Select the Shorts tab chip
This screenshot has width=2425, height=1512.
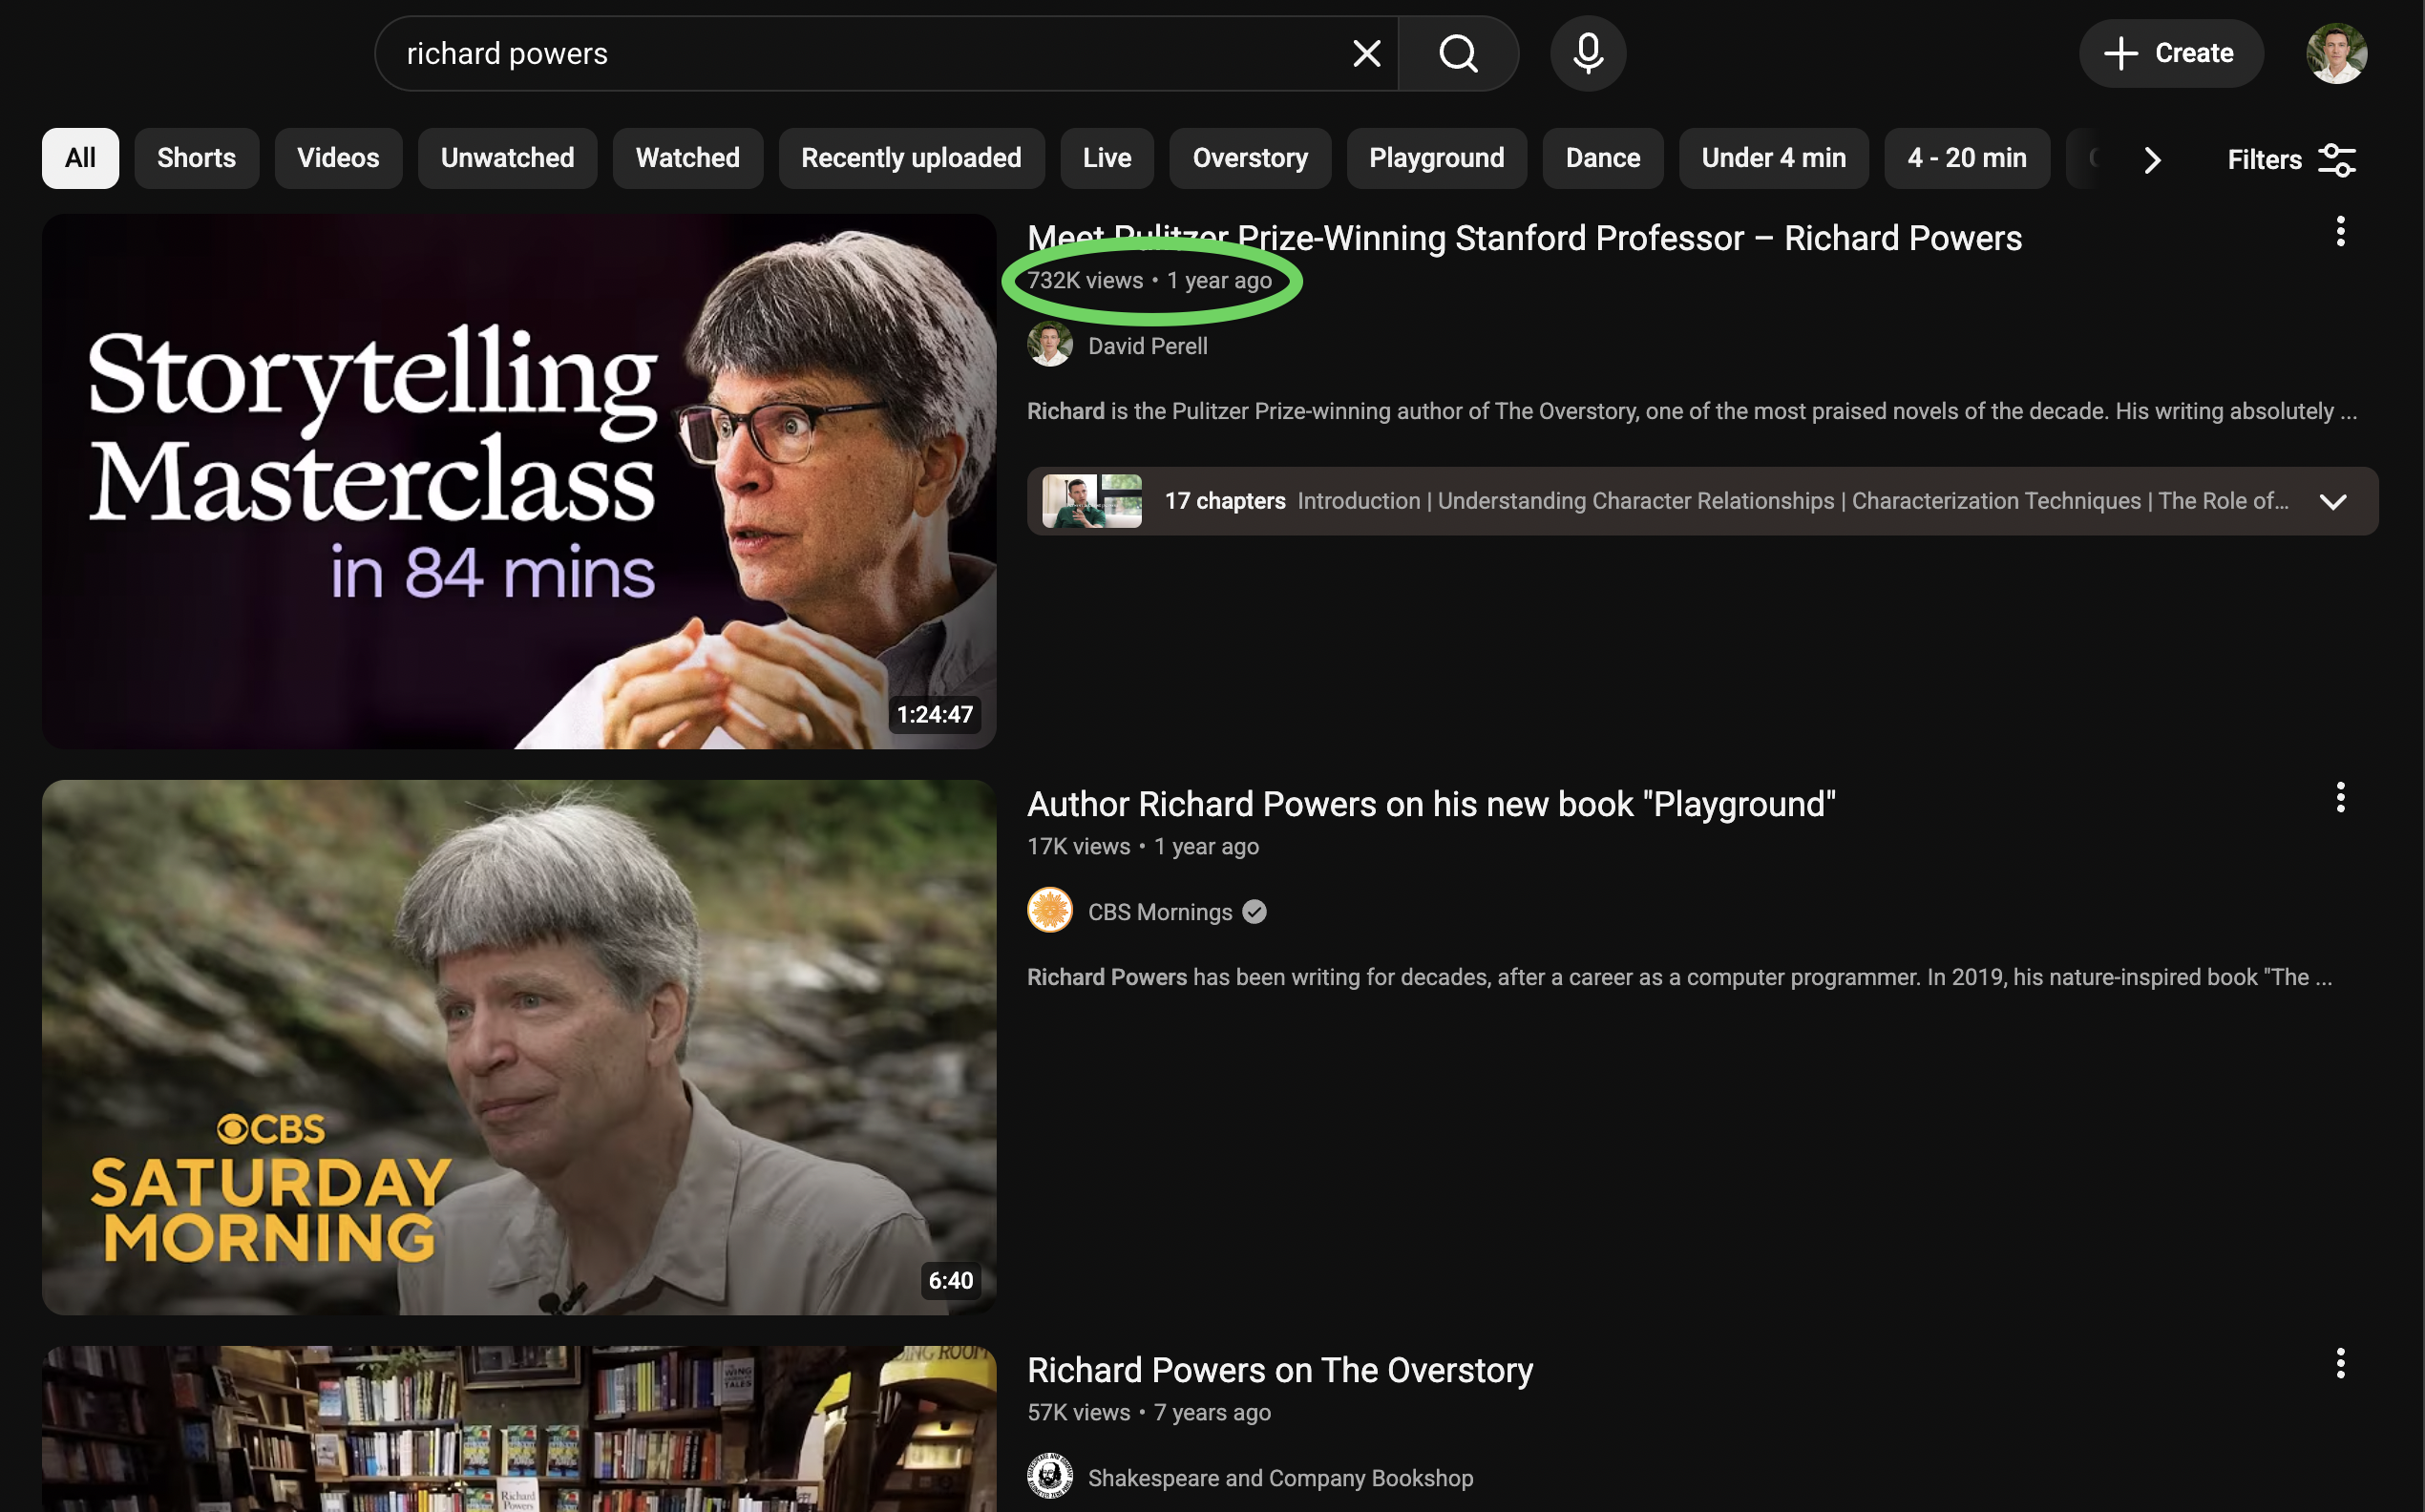[196, 158]
